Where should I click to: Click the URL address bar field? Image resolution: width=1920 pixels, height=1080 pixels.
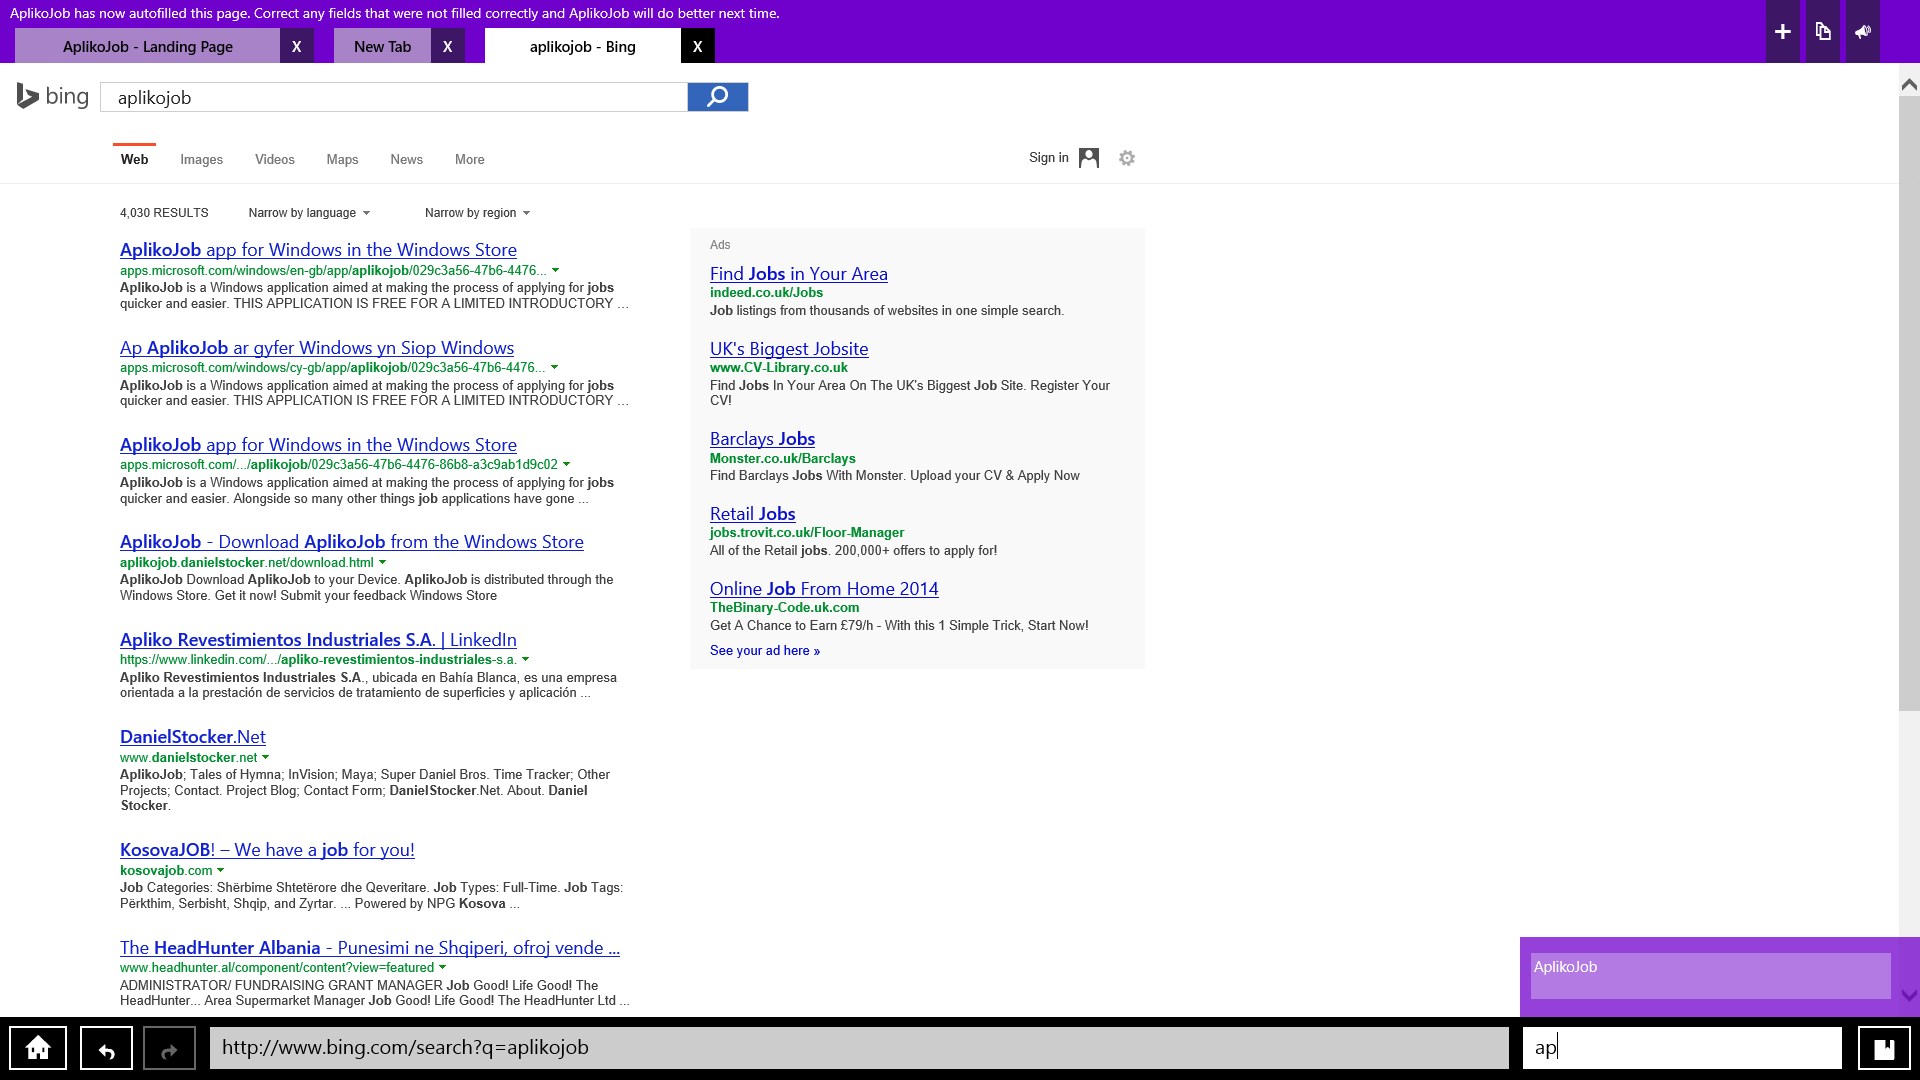click(858, 1048)
